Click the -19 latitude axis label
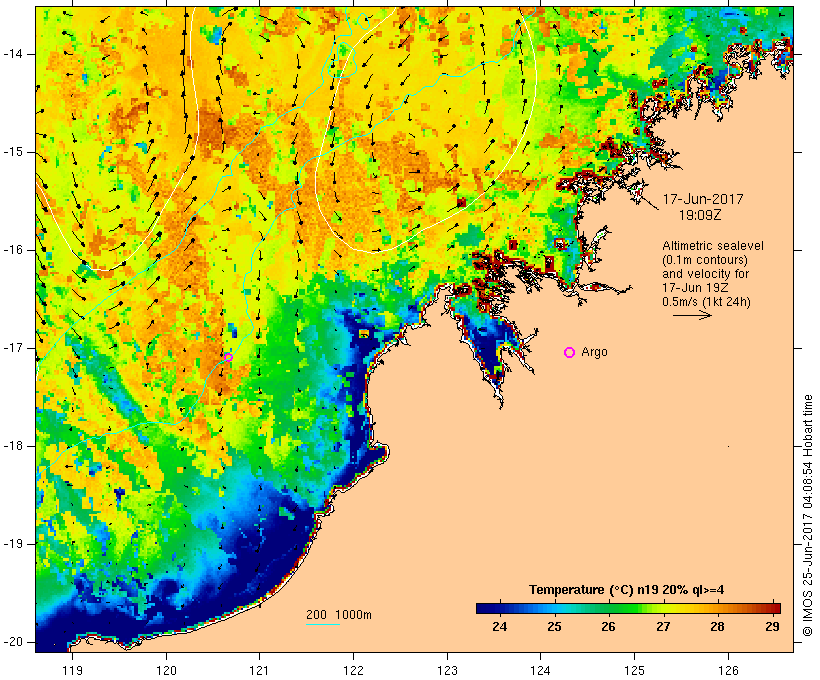 pos(13,544)
